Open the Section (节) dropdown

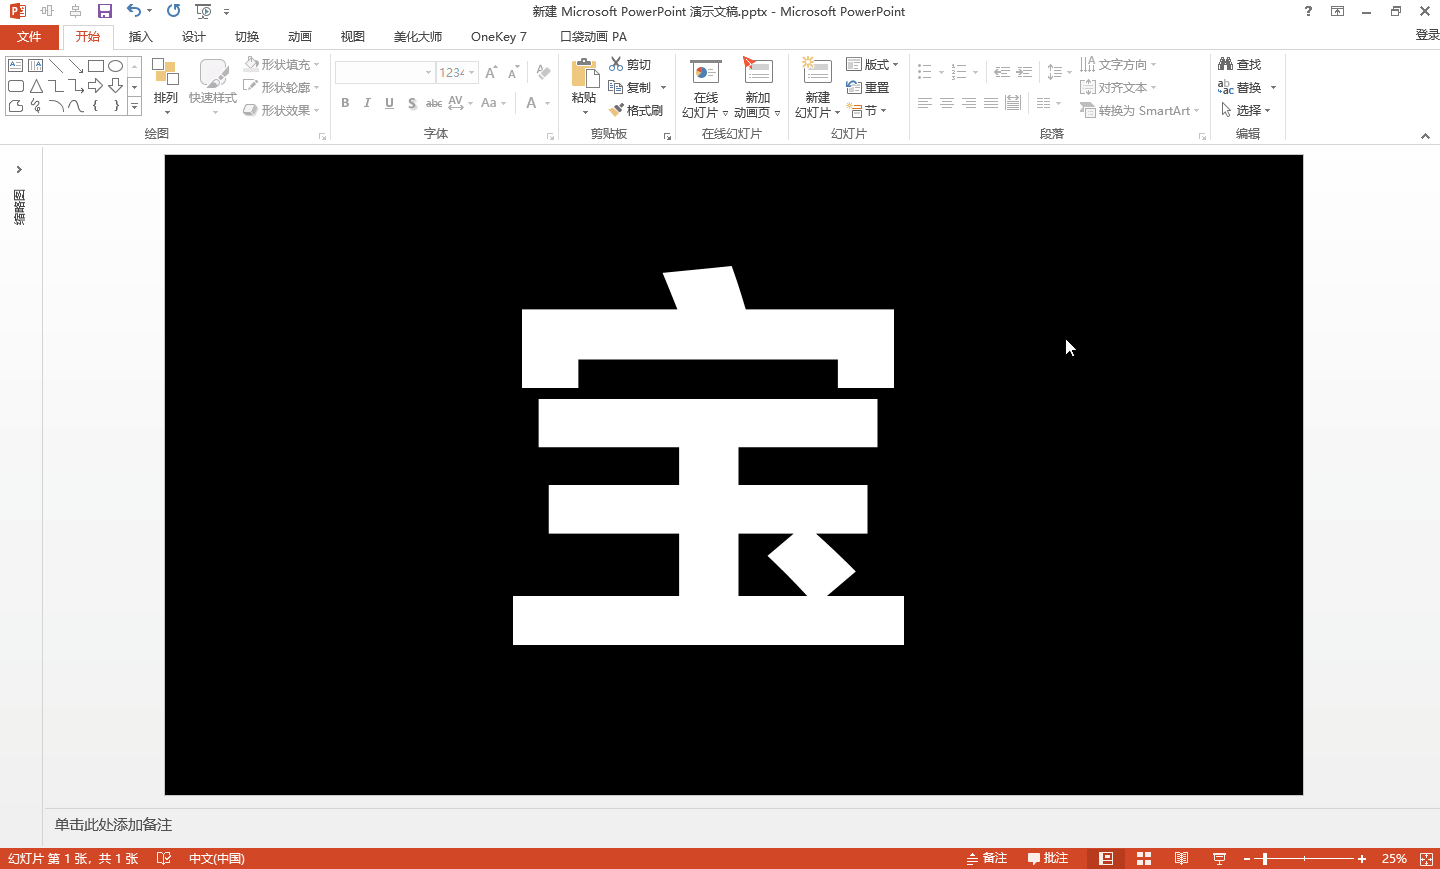pyautogui.click(x=866, y=110)
